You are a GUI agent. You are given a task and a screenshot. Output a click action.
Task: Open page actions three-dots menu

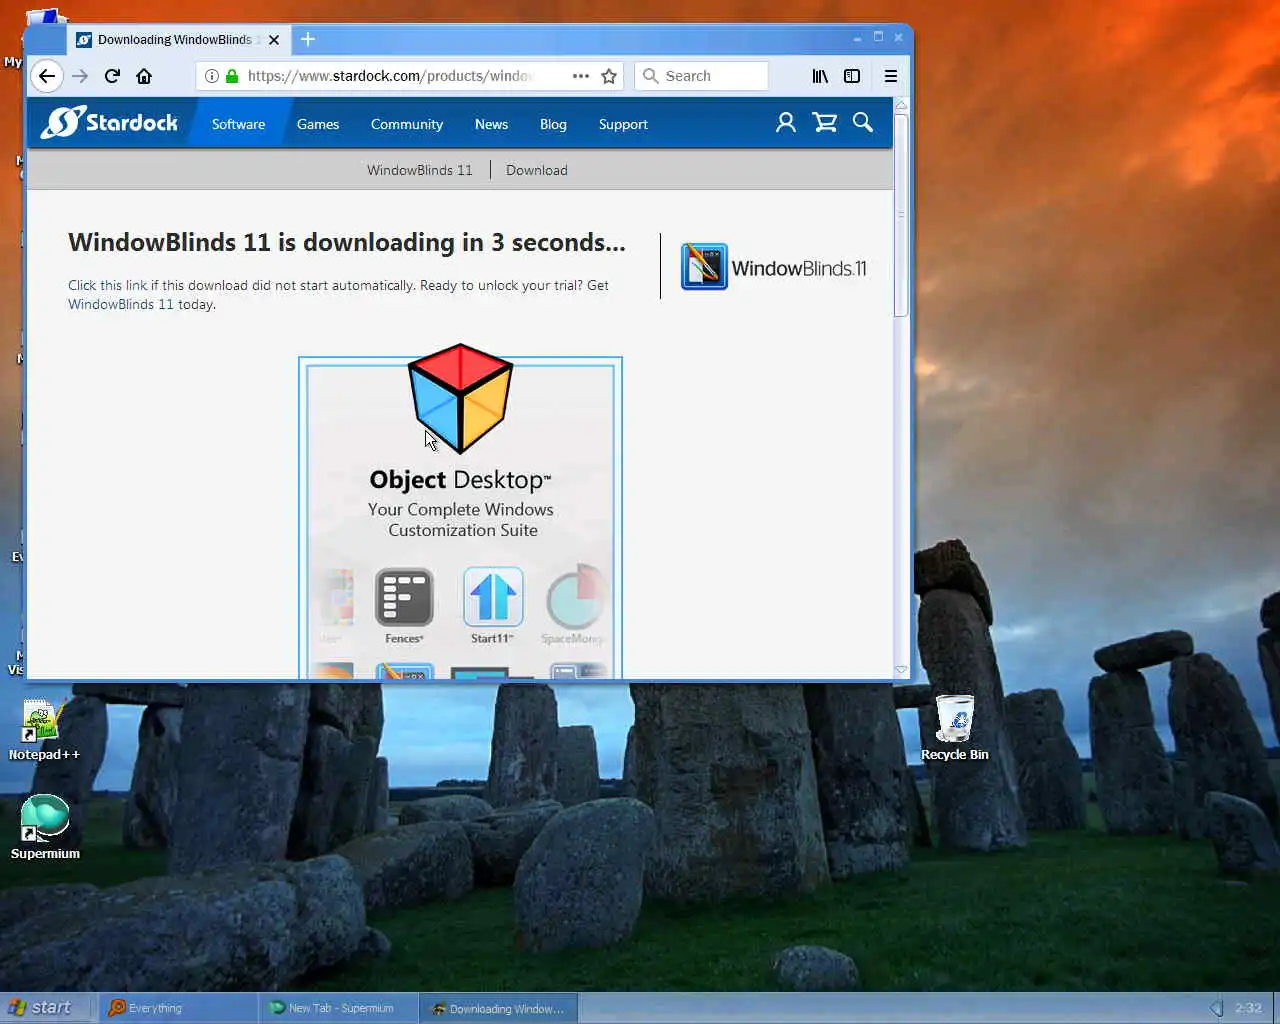point(581,76)
